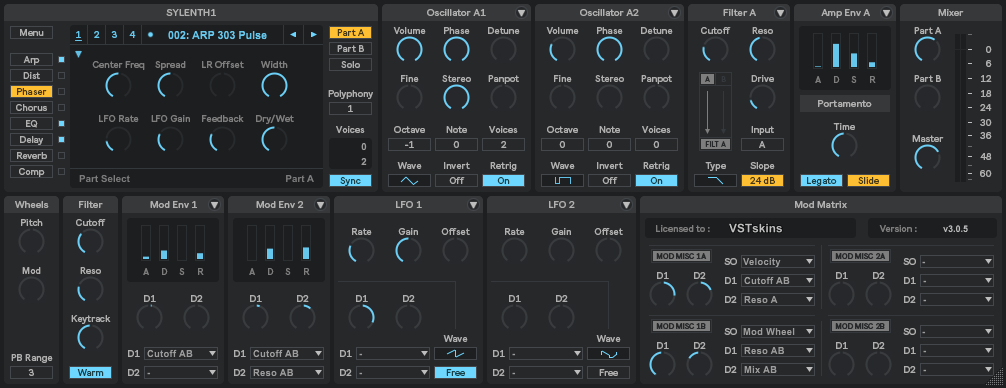The width and height of the screenshot is (1006, 388).
Task: Select preset slot 2
Action: pyautogui.click(x=96, y=35)
